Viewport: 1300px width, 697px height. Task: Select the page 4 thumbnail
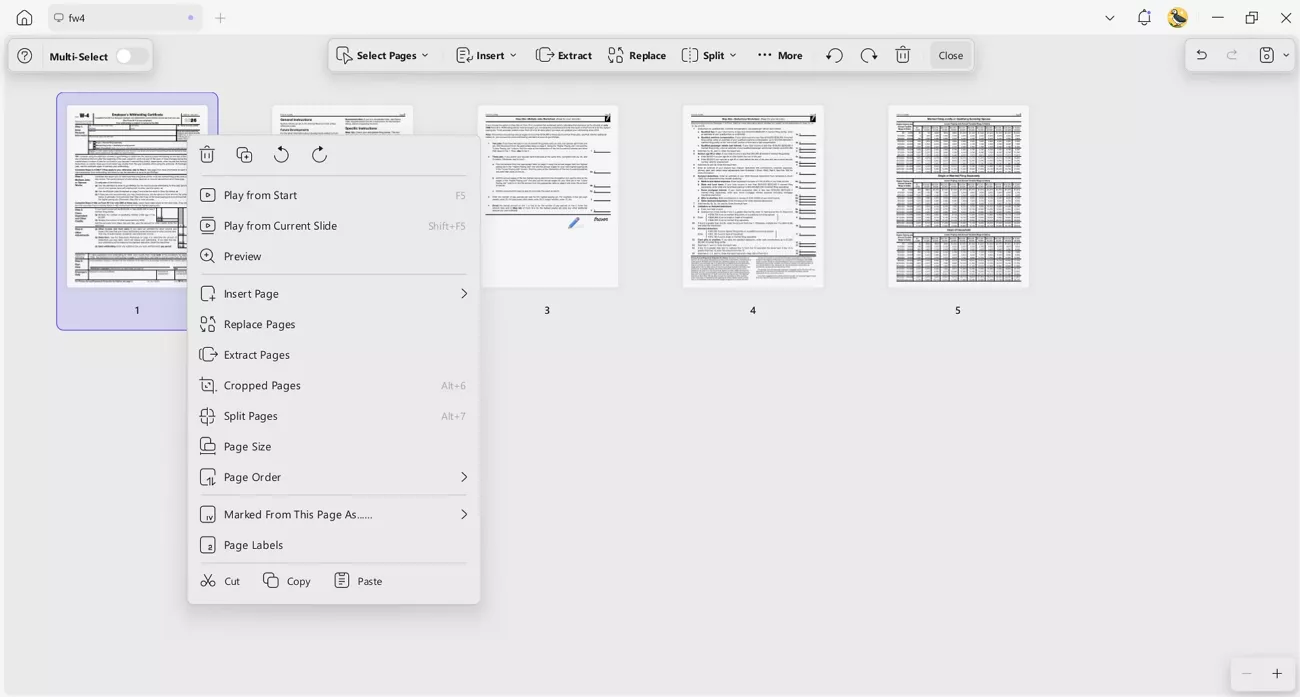point(753,196)
